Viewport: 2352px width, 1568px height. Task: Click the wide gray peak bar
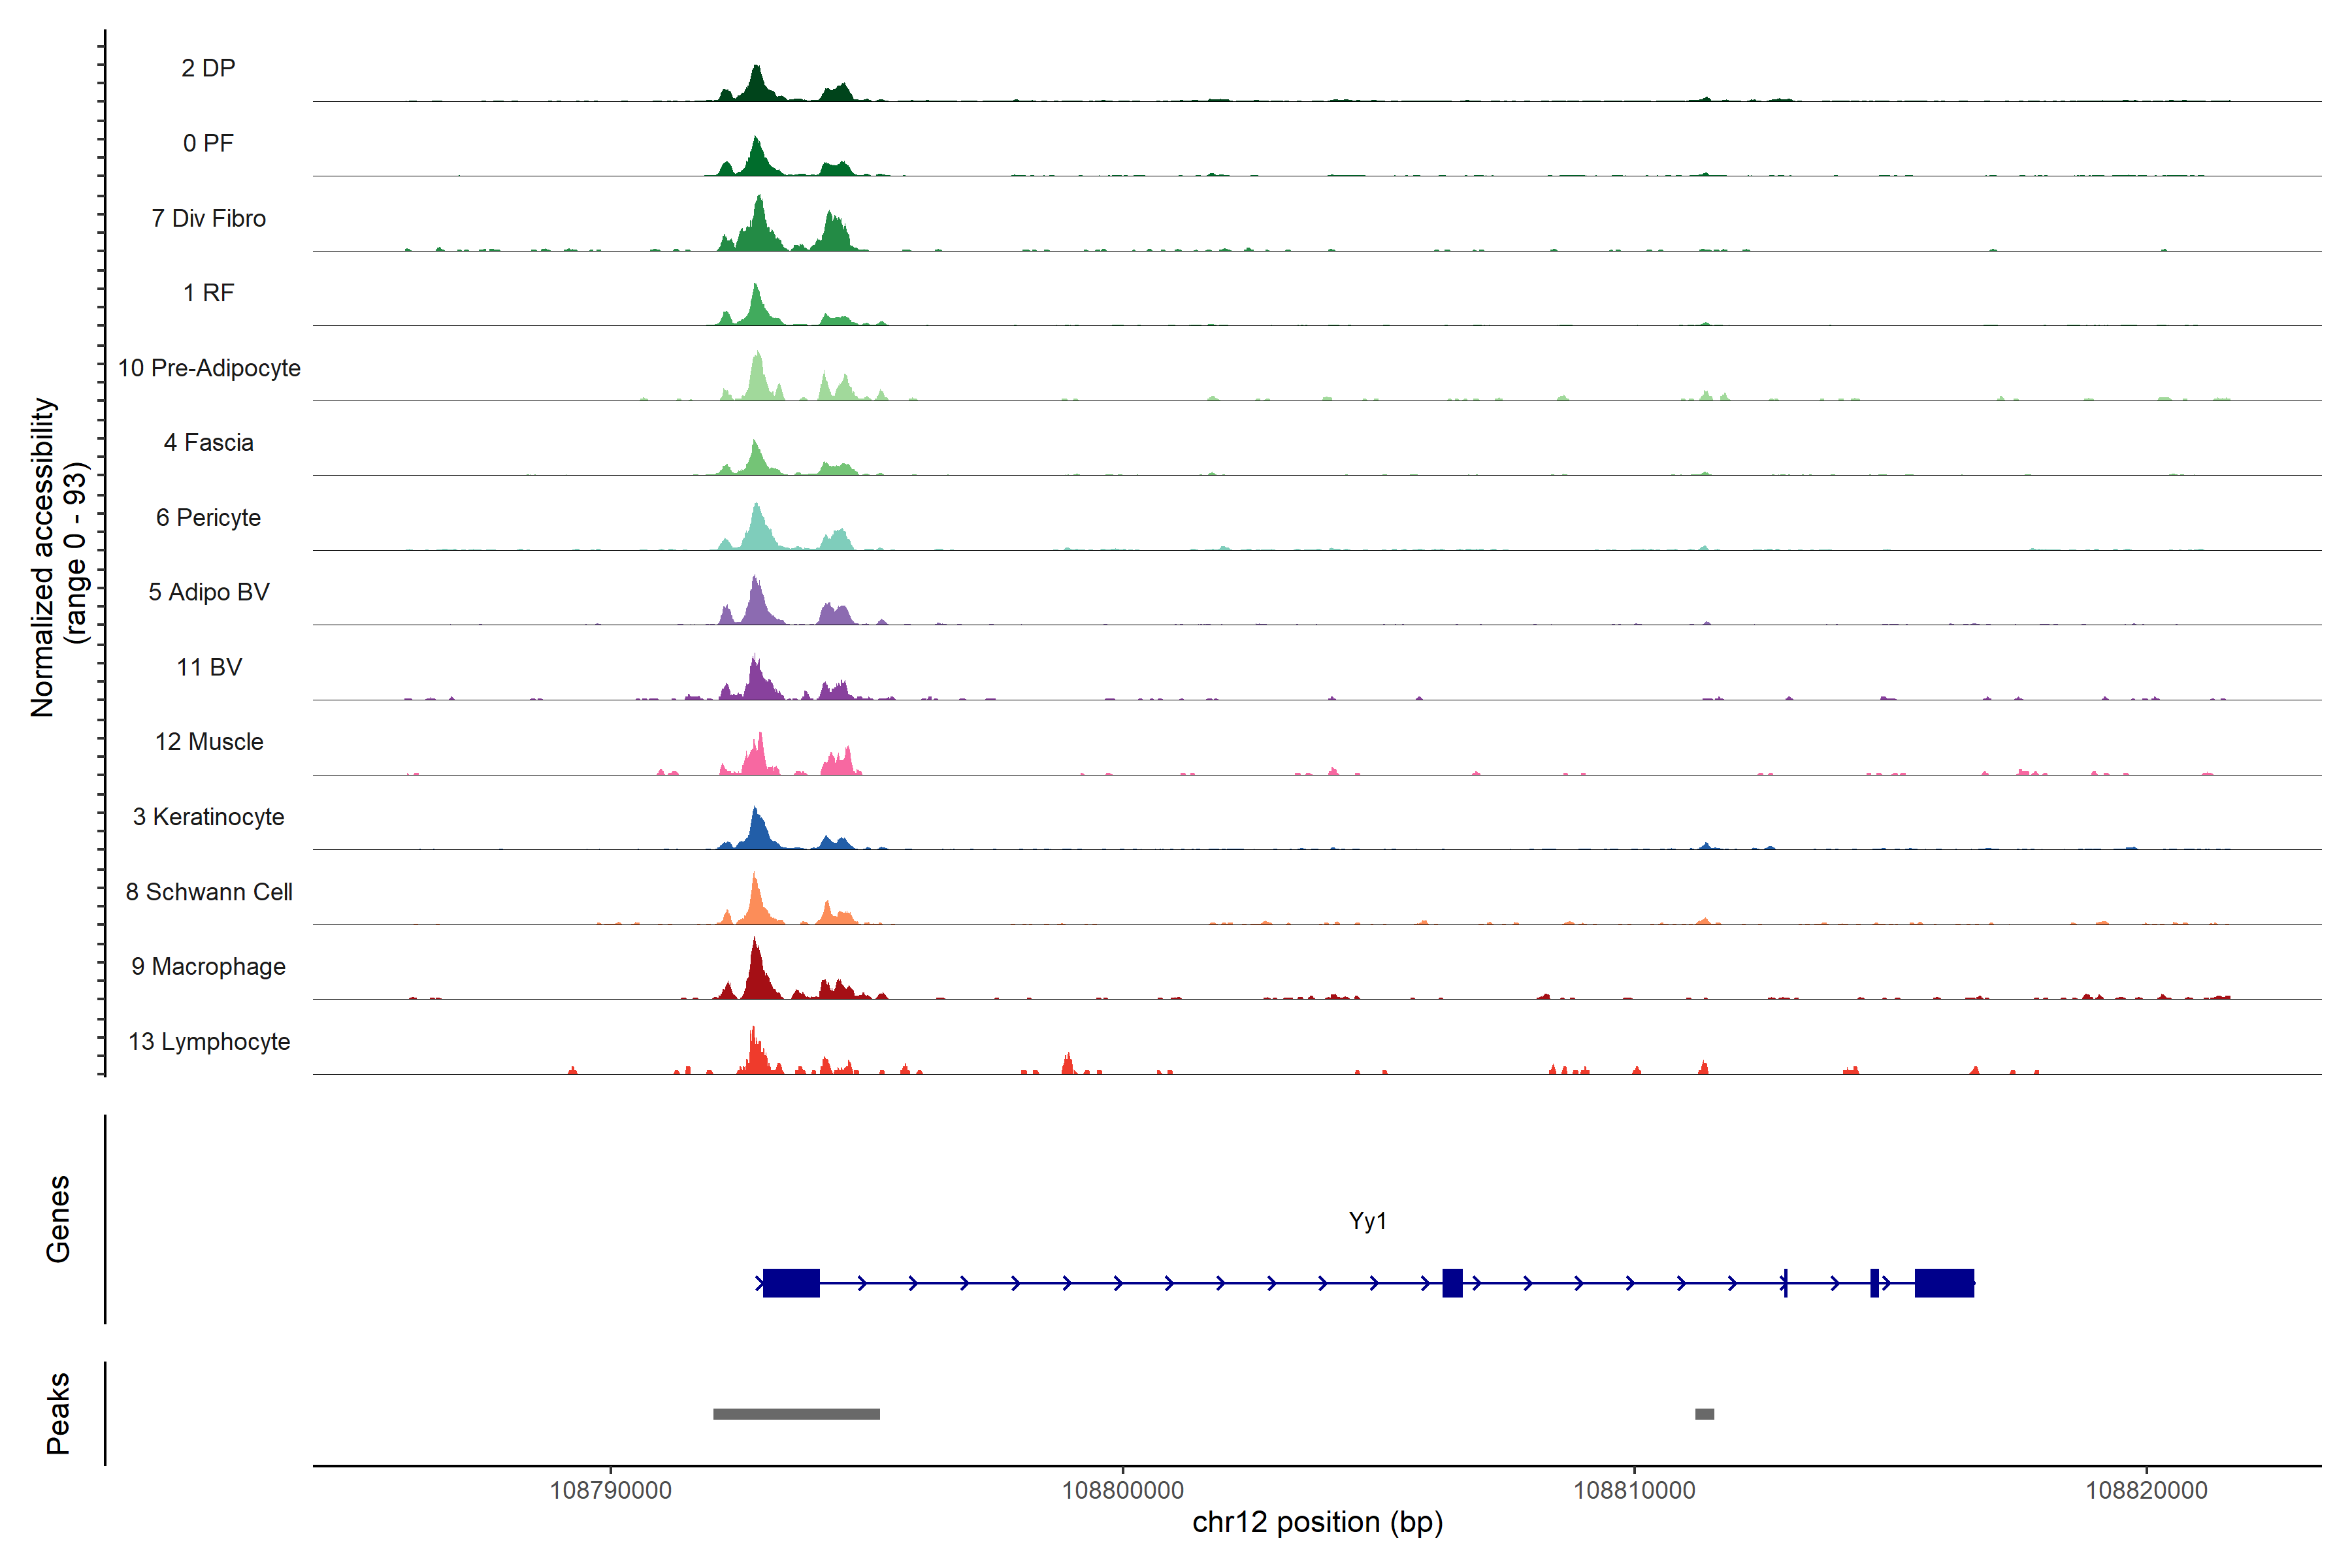796,1414
